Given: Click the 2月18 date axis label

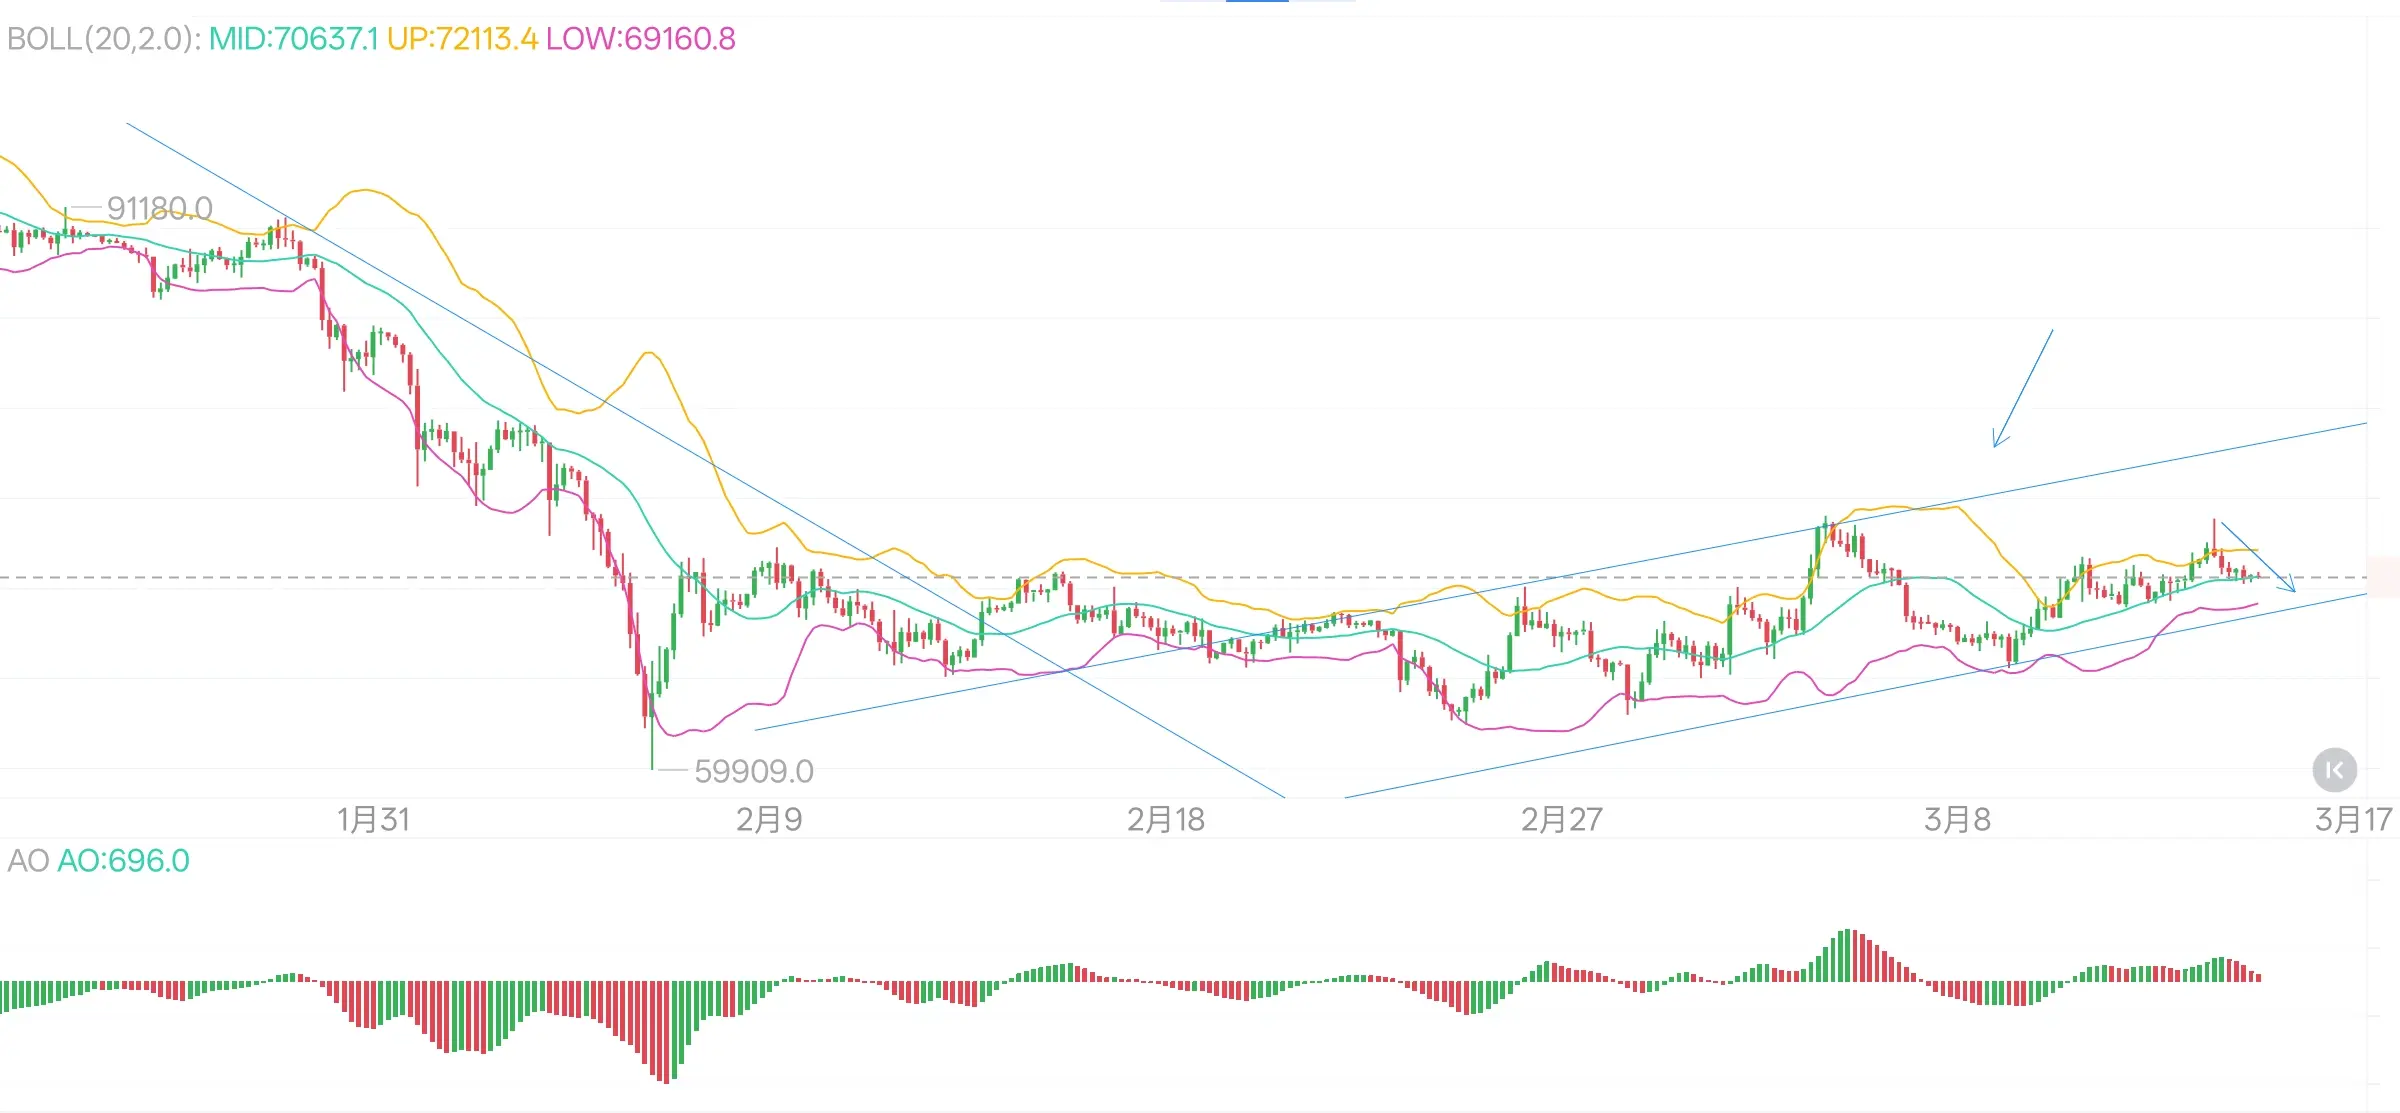Looking at the screenshot, I should point(1165,820).
